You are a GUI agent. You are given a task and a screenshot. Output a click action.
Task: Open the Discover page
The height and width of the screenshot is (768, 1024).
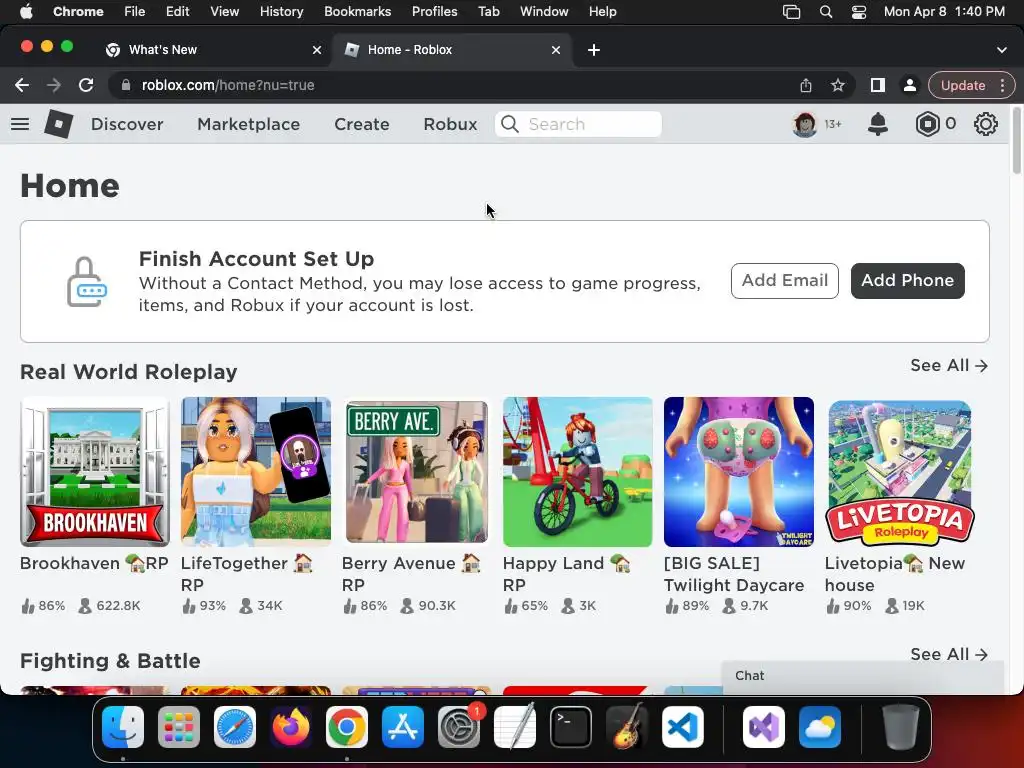click(x=127, y=124)
